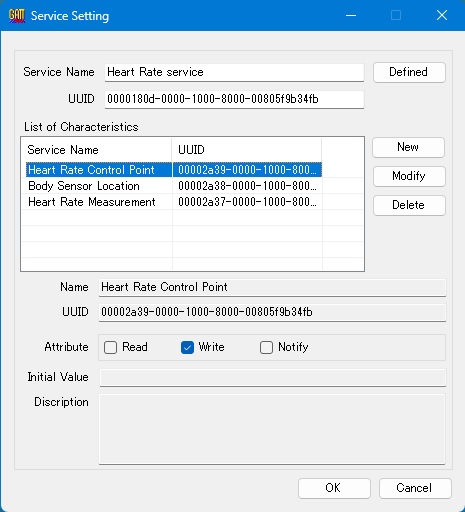Focus the Service Name text field
The image size is (465, 512).
234,72
